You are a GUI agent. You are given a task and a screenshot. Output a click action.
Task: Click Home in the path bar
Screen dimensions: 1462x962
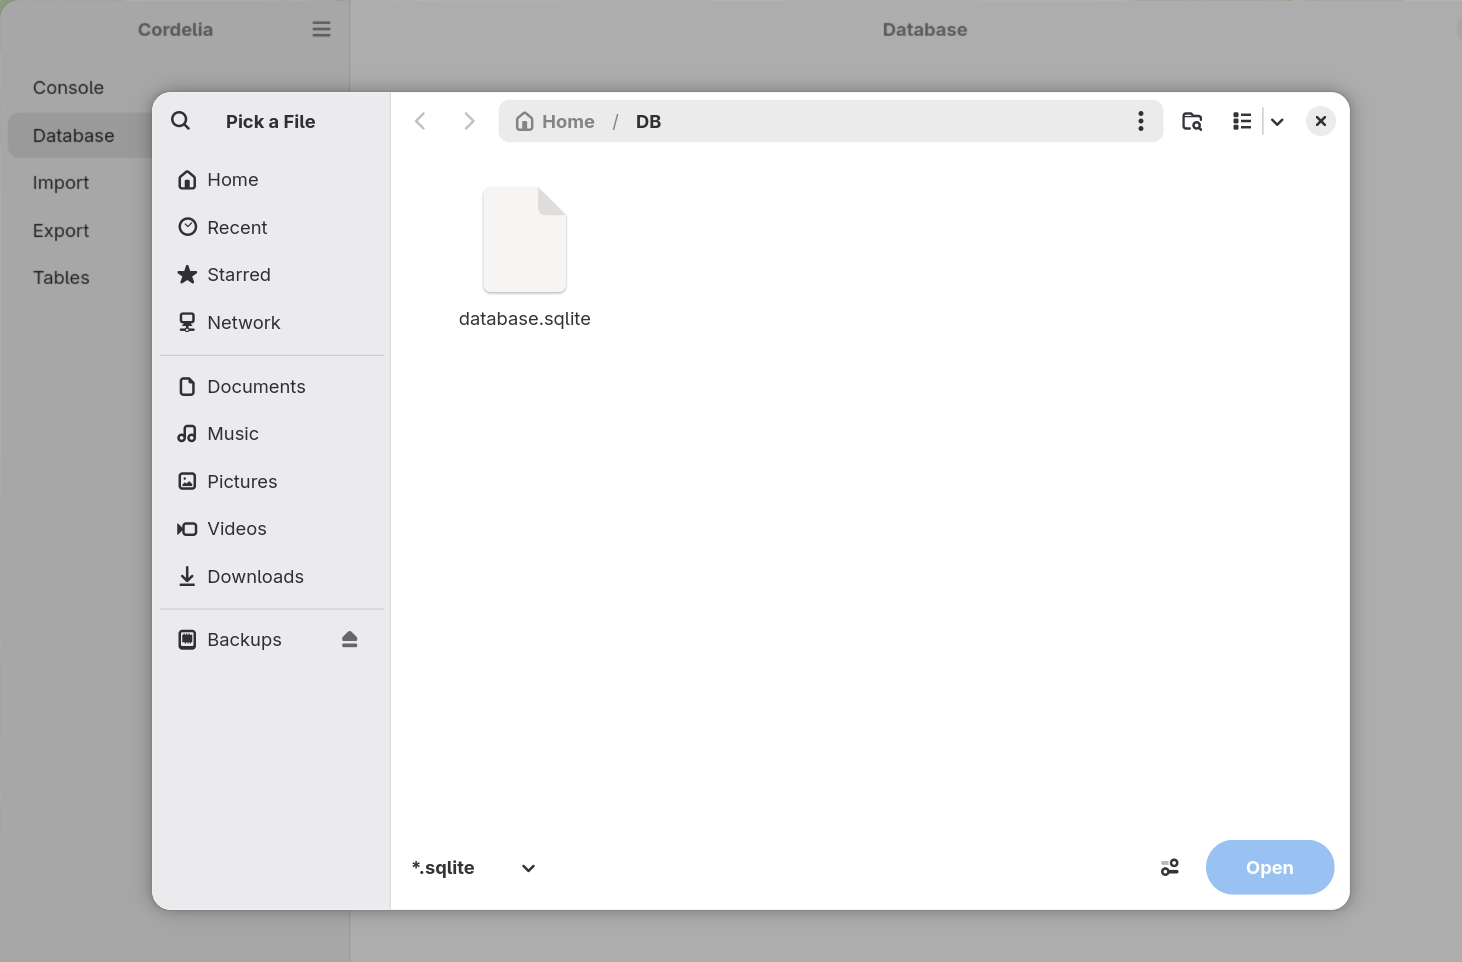pos(555,121)
